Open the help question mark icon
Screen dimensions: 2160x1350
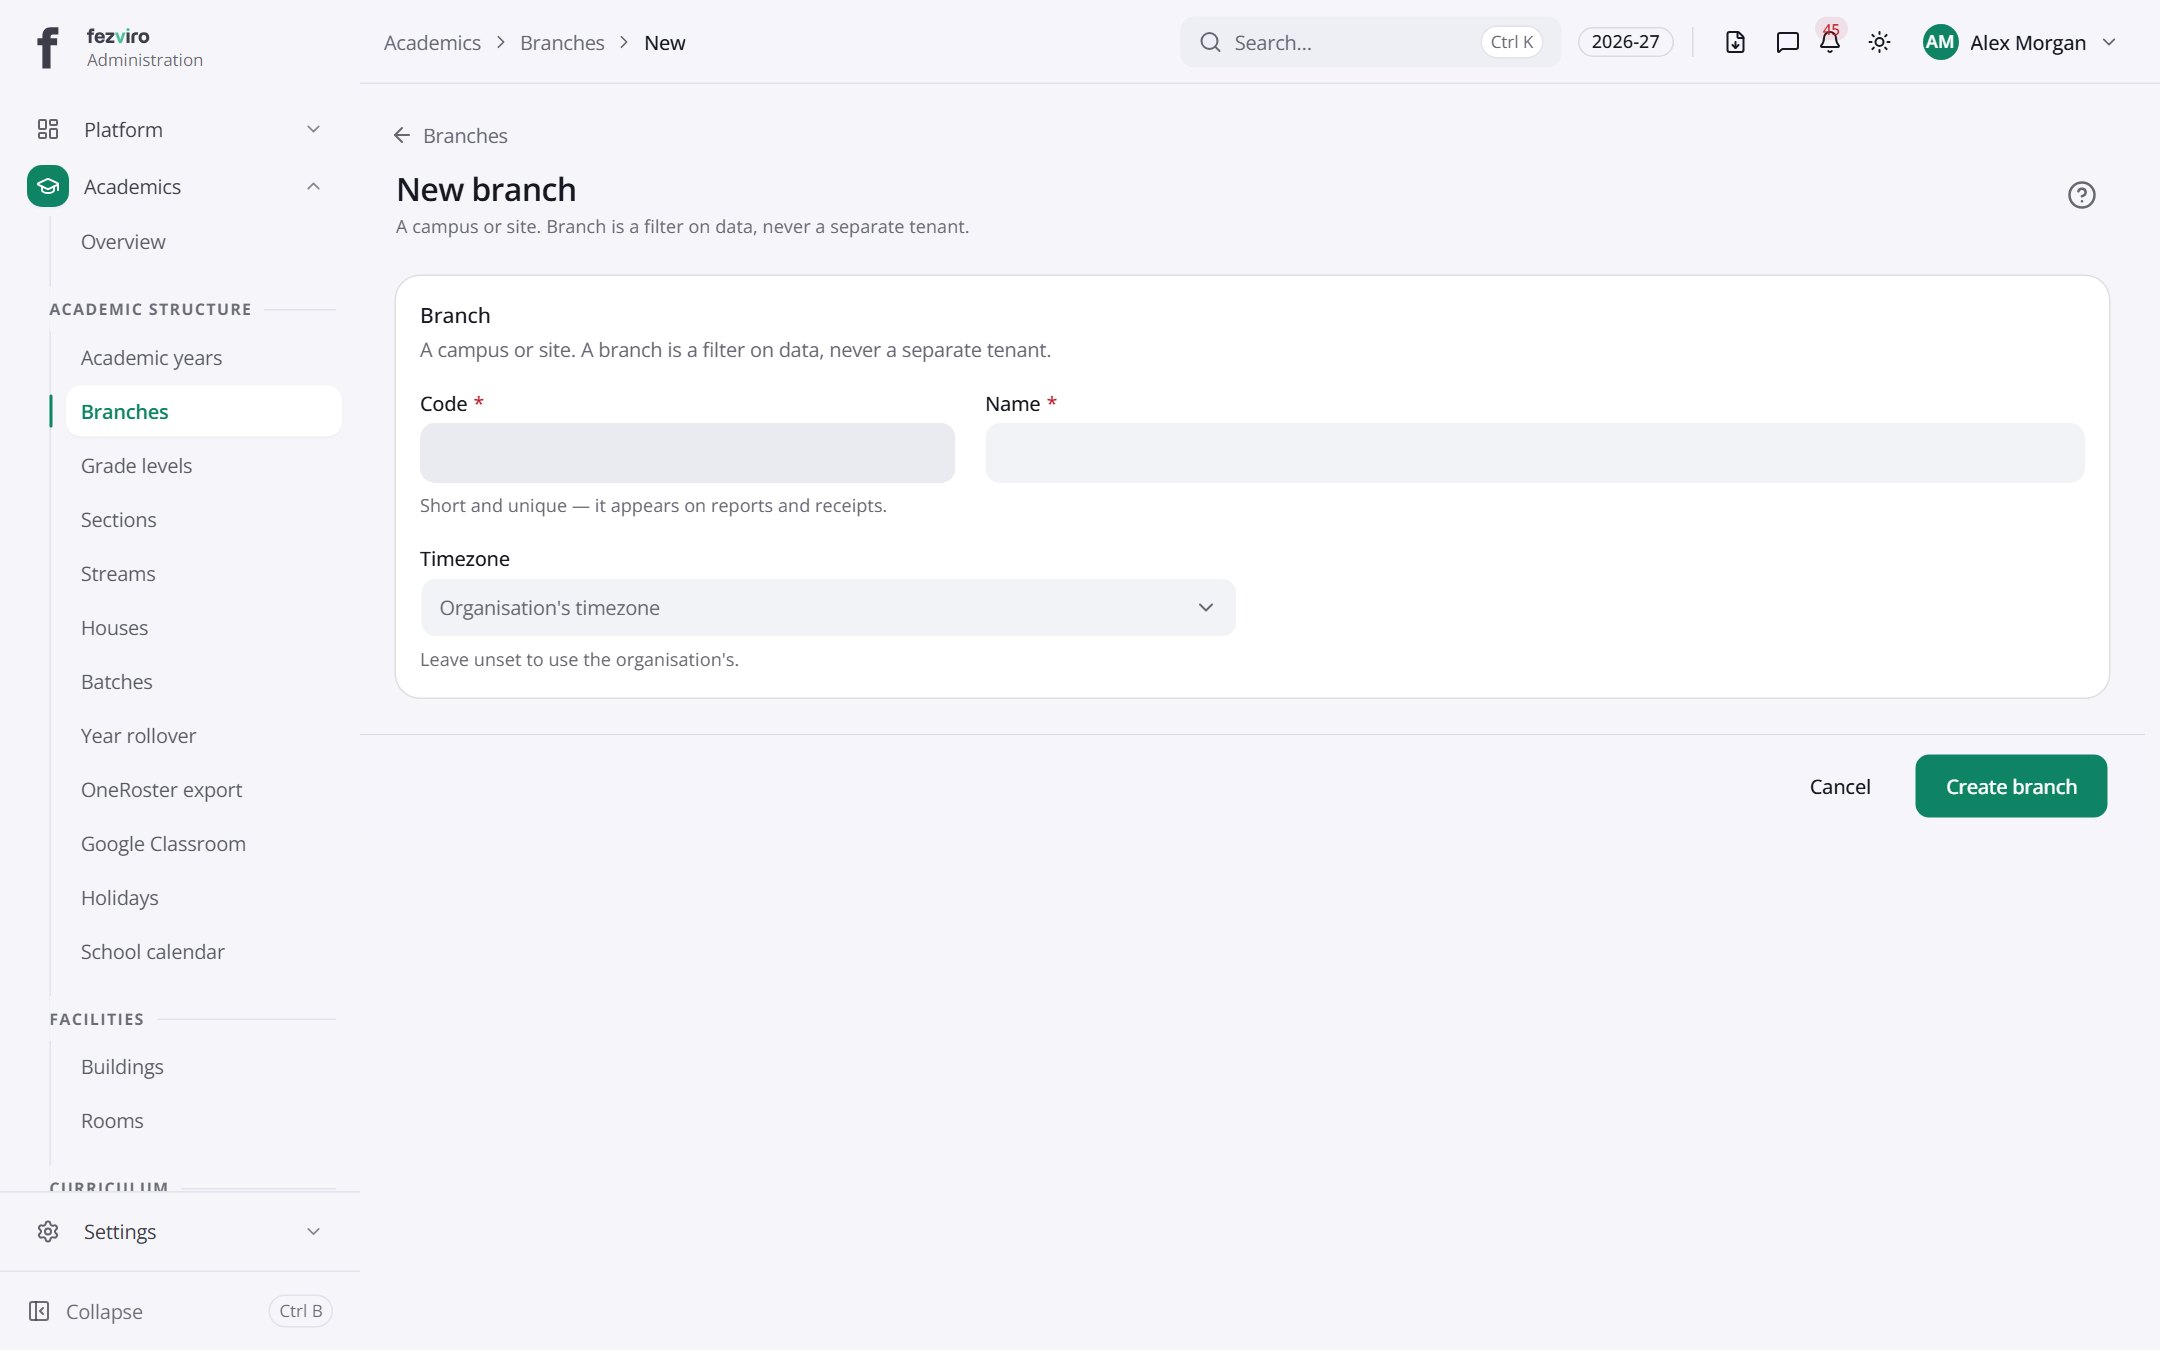click(2081, 195)
